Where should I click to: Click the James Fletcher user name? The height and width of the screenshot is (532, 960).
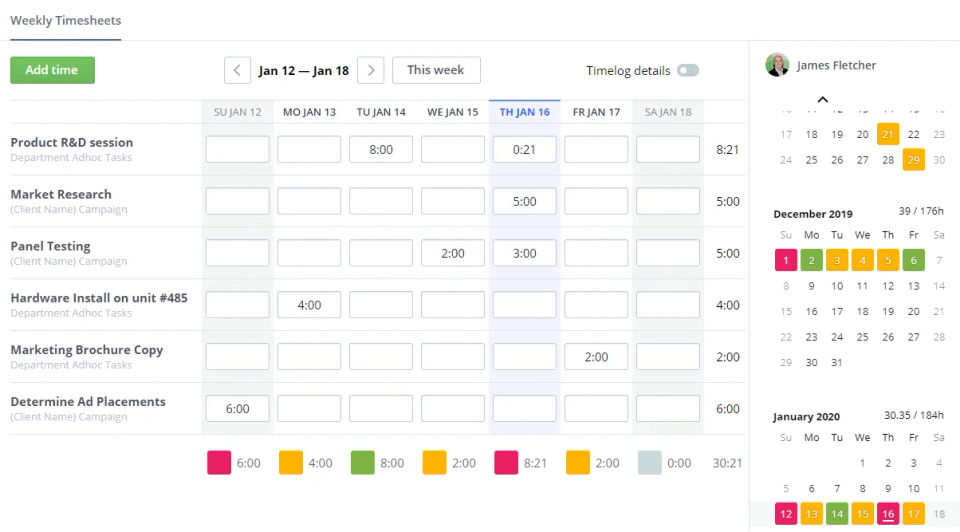click(836, 66)
